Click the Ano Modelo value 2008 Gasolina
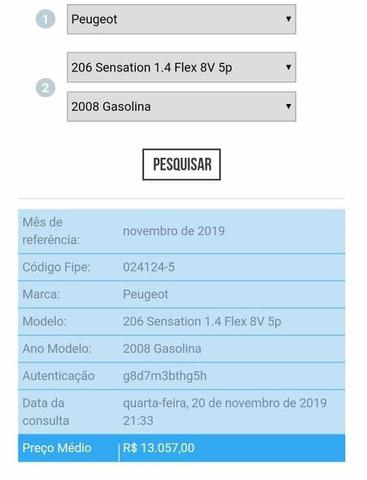Image resolution: width=367 pixels, height=480 pixels. [162, 349]
